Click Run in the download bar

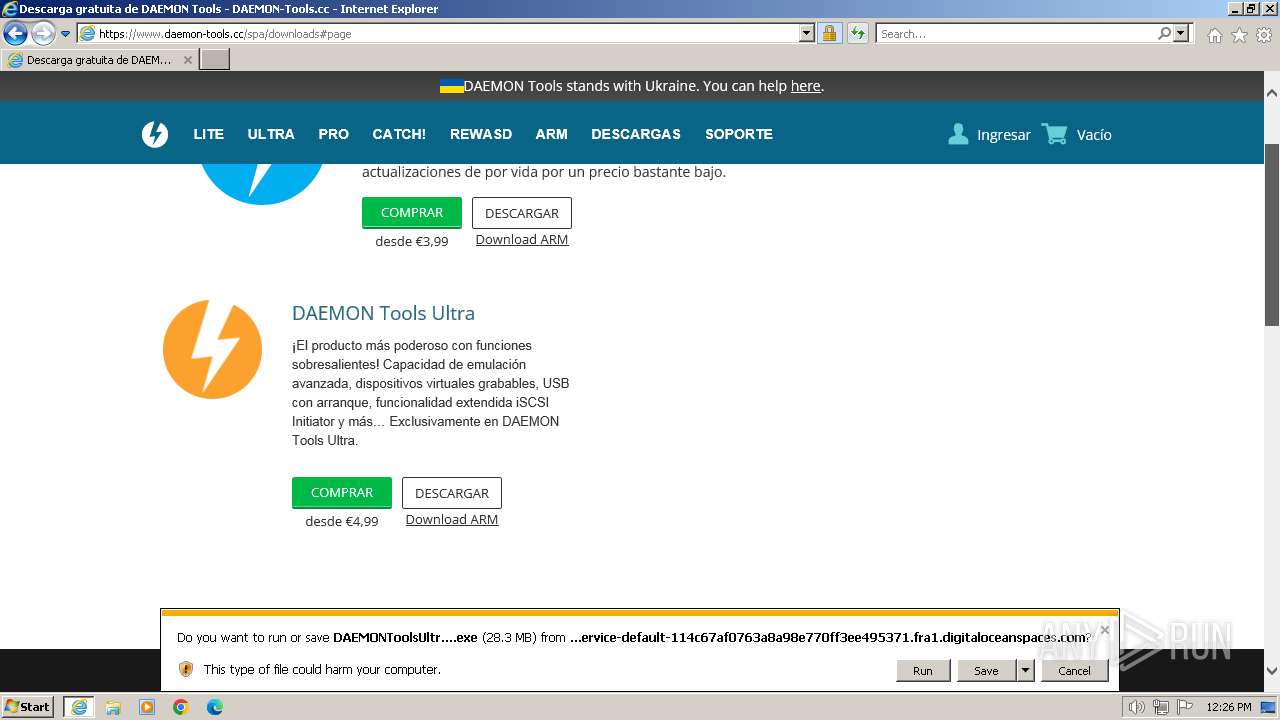tap(923, 671)
